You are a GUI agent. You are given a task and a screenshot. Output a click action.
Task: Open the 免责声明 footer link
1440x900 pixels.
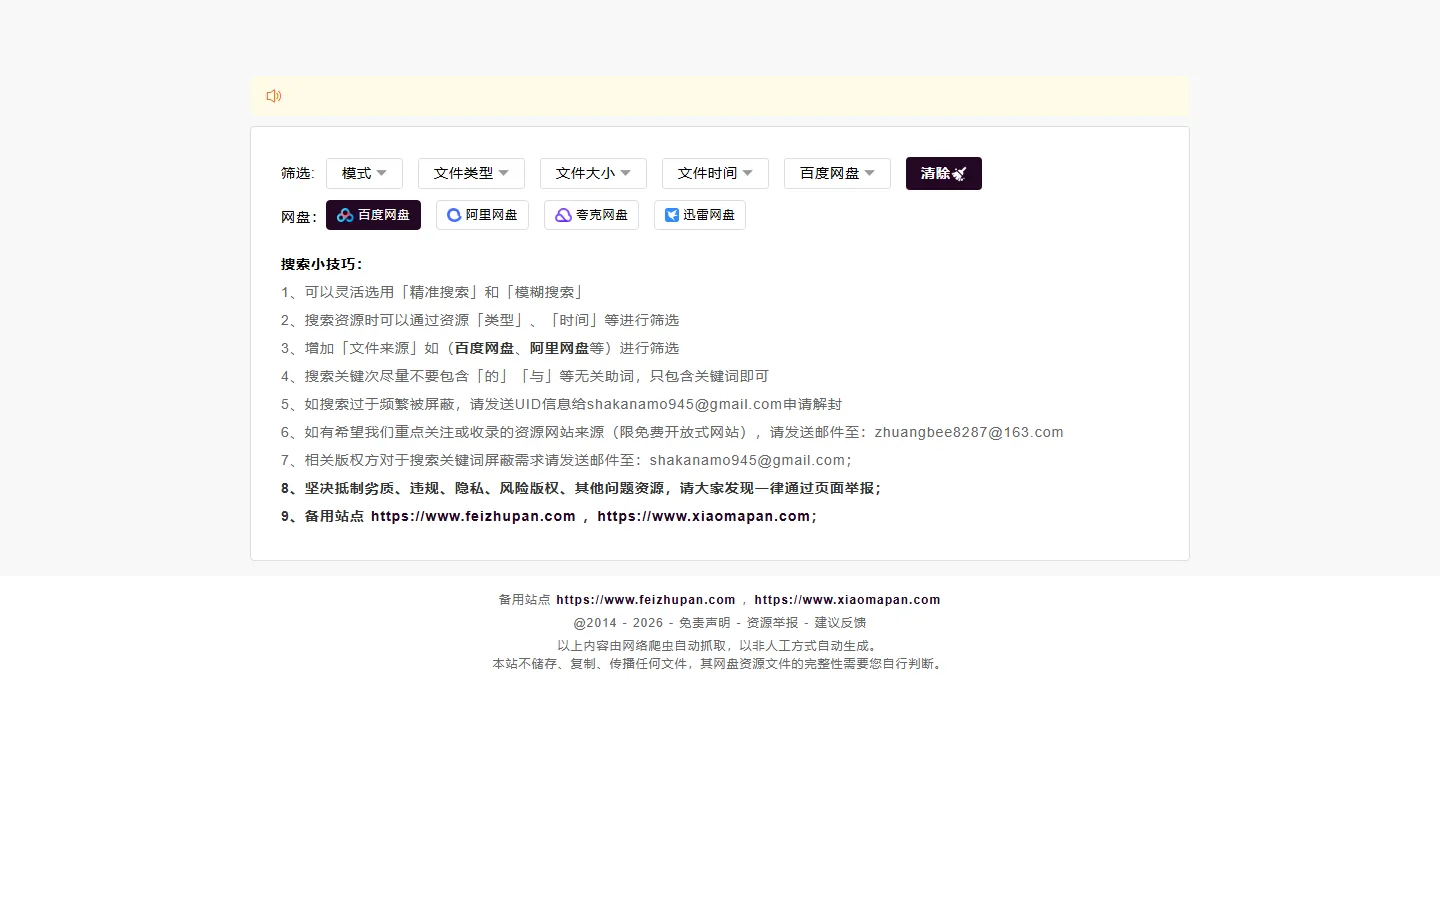click(704, 623)
